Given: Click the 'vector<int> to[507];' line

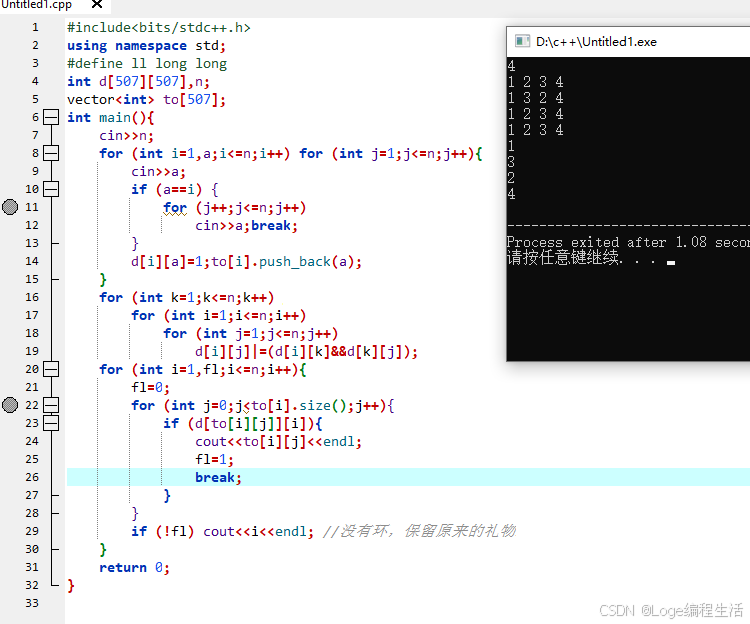Looking at the screenshot, I should point(146,99).
